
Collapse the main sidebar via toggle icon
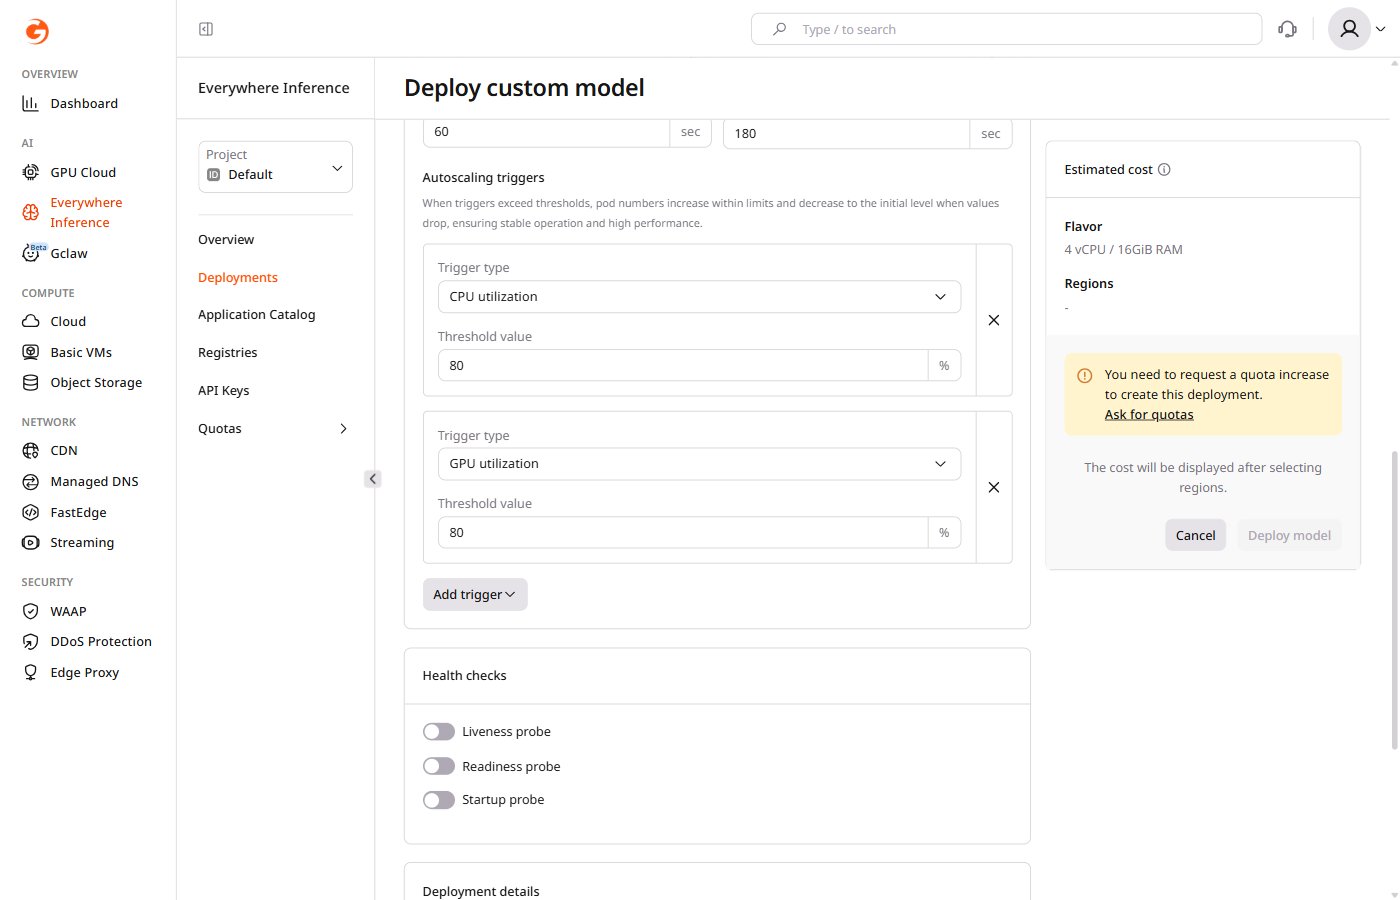pos(206,29)
